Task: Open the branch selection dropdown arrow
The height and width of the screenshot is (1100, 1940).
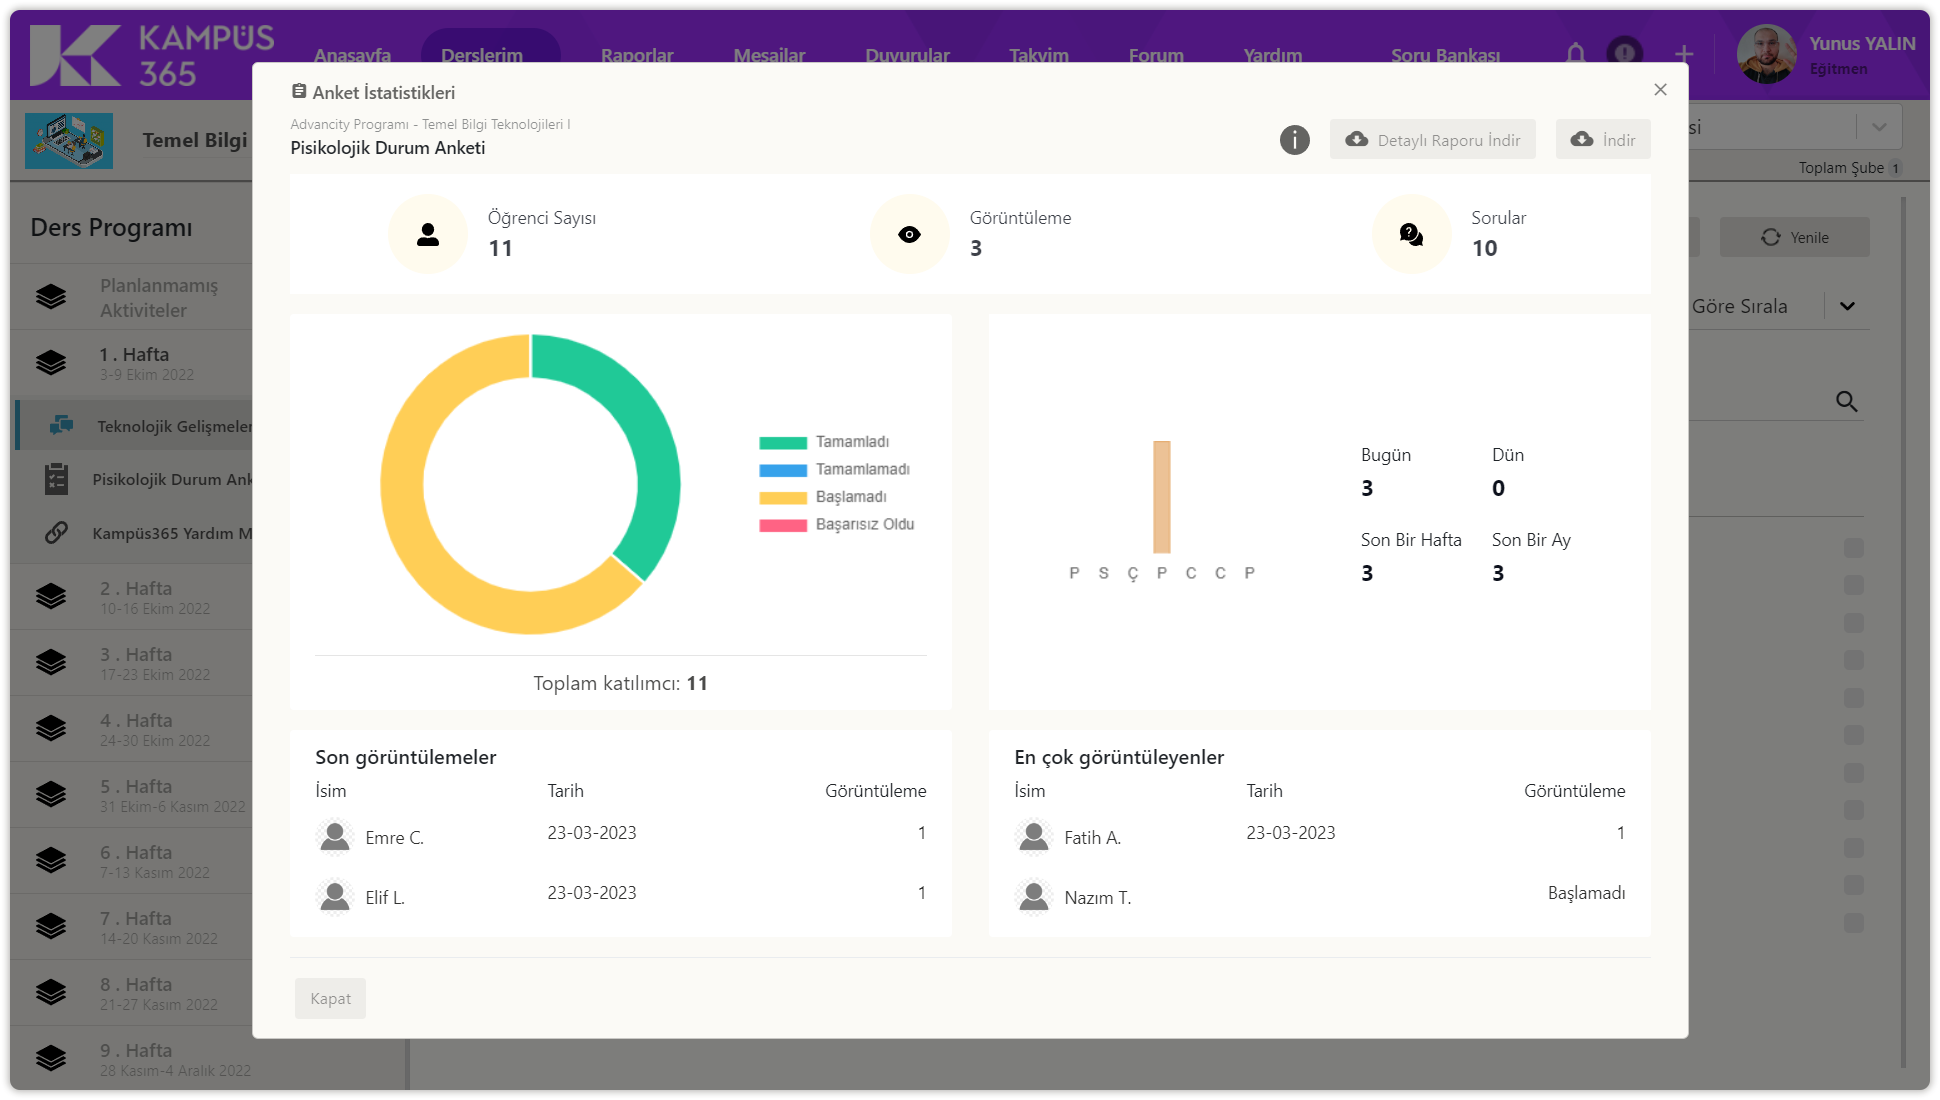Action: [1878, 127]
